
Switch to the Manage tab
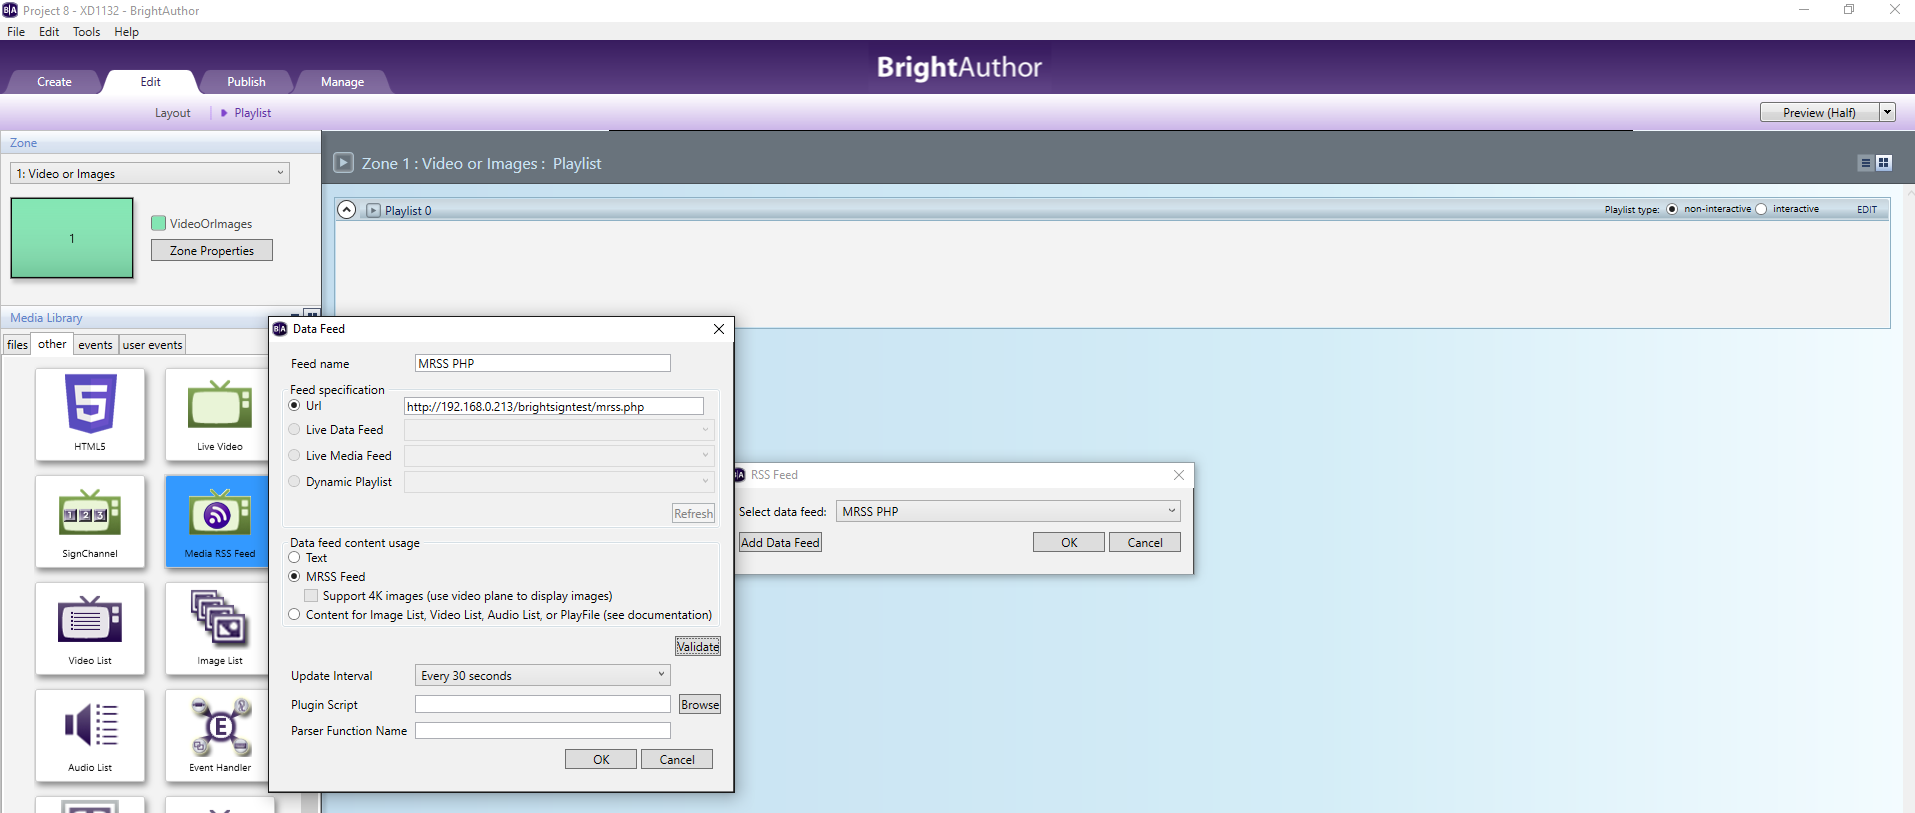(342, 82)
